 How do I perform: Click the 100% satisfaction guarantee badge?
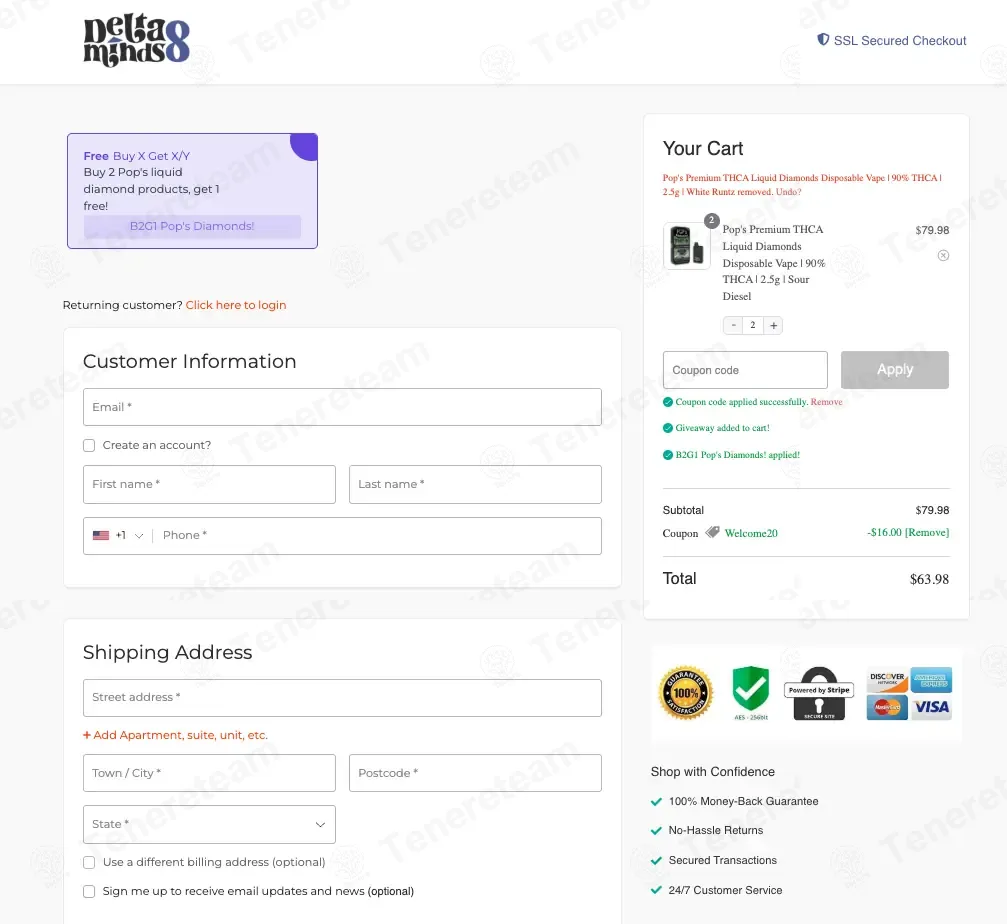686,693
